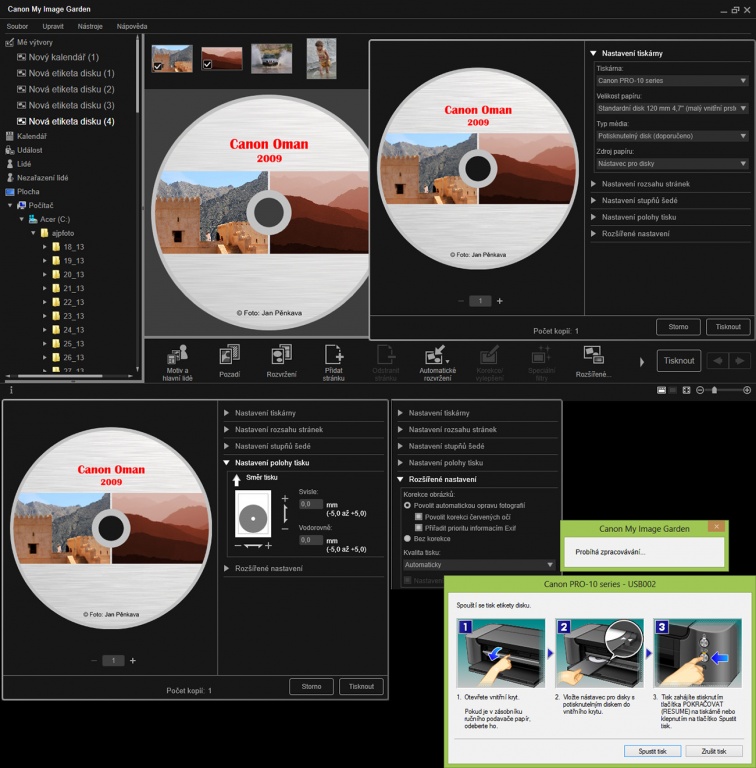
Task: Toggle checkbox on first fortress thumbnail
Action: 158,66
